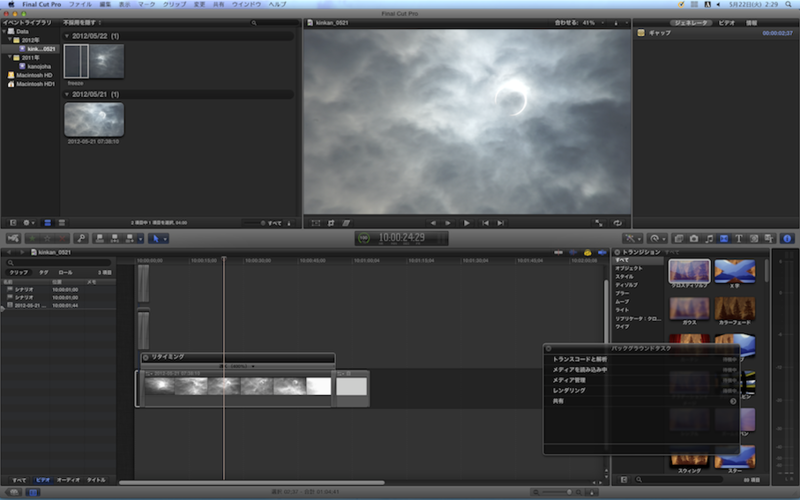Open the ウインドウ menu
The height and width of the screenshot is (500, 800).
pyautogui.click(x=246, y=4)
